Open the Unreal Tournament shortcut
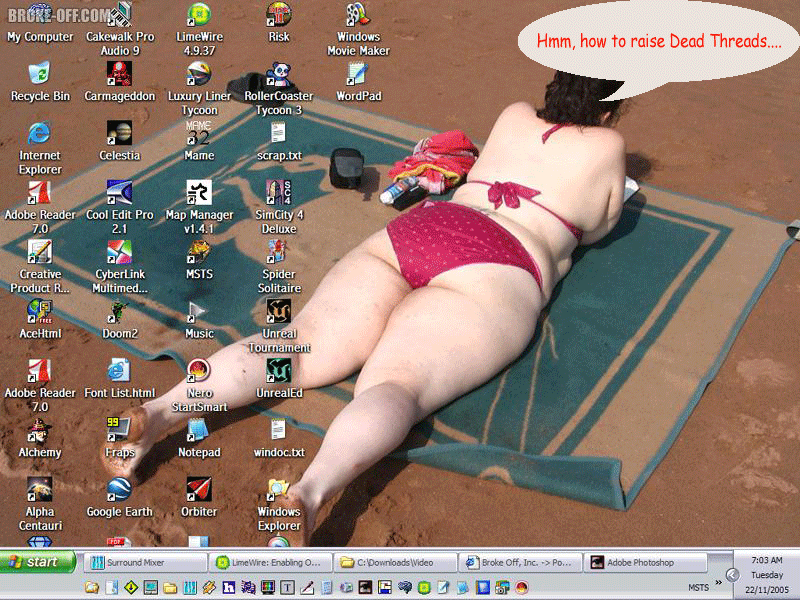This screenshot has width=800, height=600. click(x=279, y=312)
